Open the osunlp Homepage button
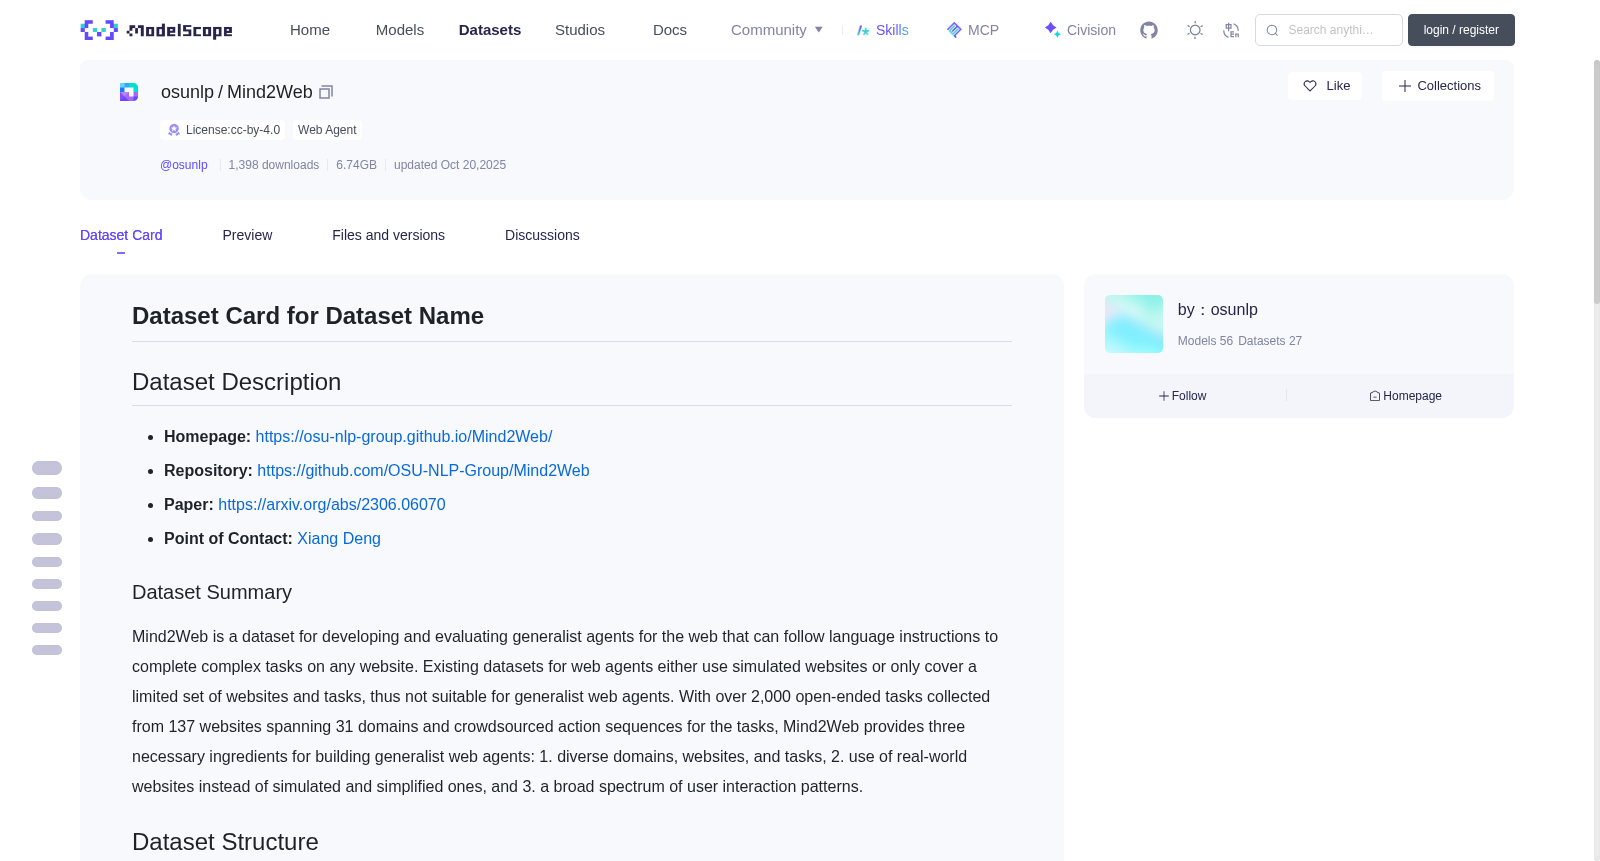This screenshot has width=1600, height=861. (x=1405, y=396)
